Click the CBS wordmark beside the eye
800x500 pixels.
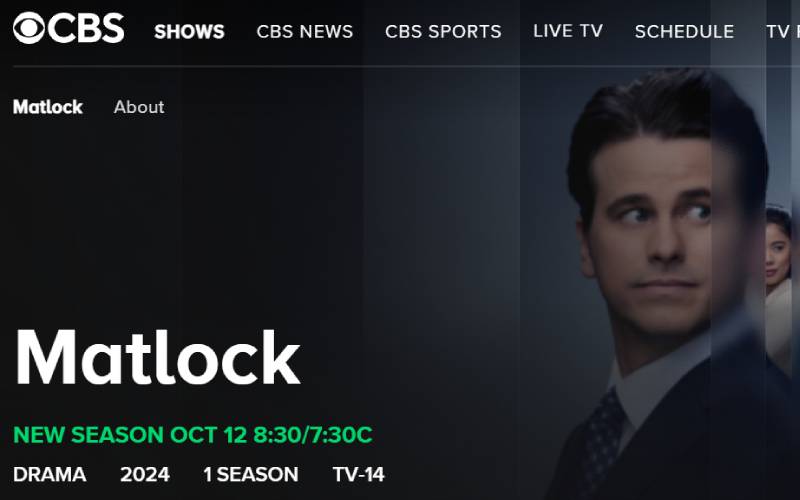[x=87, y=28]
